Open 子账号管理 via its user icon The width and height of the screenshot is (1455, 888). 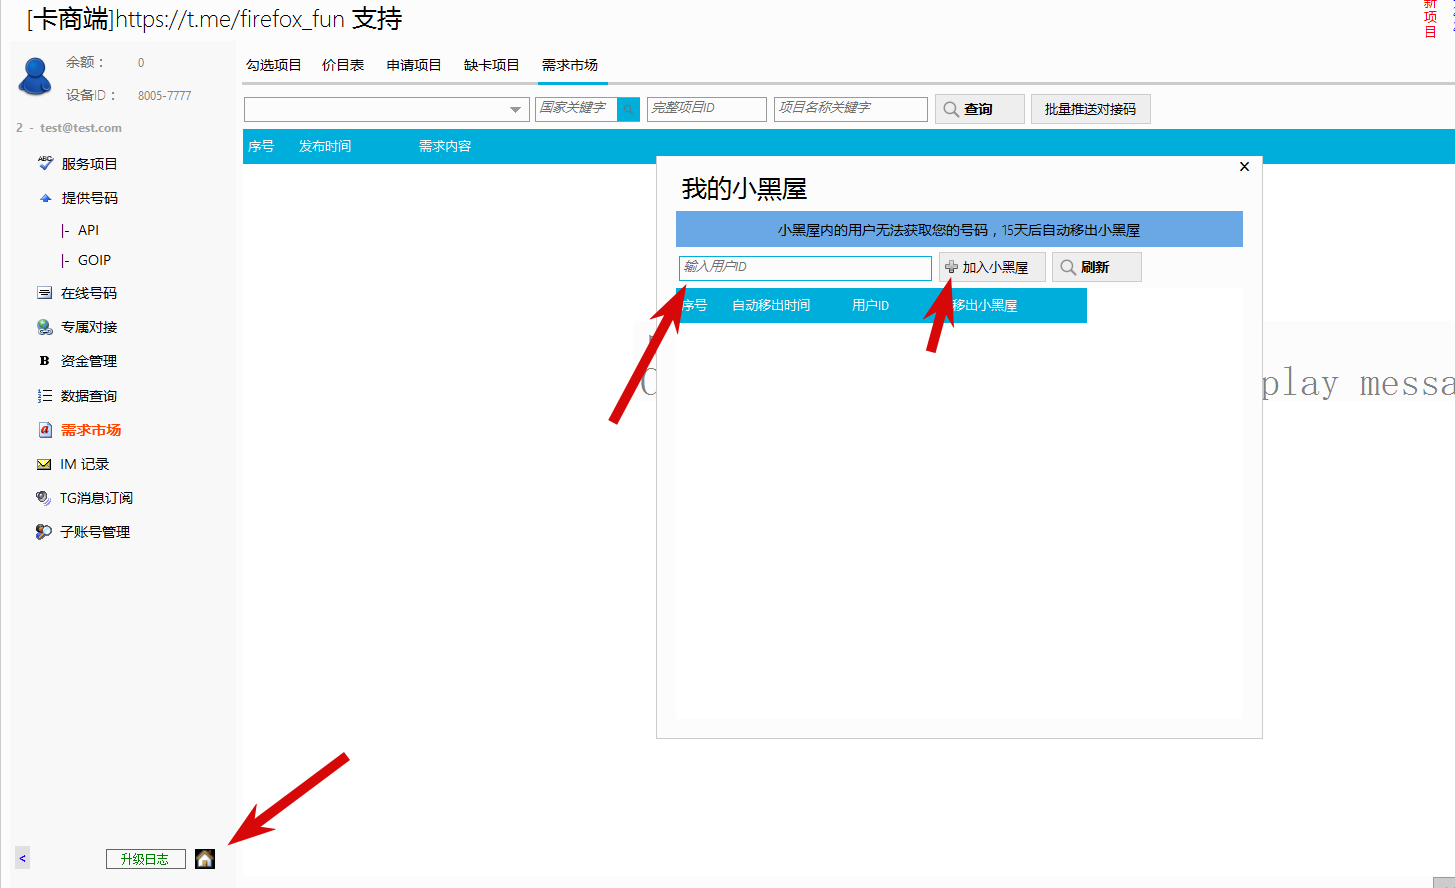click(44, 532)
